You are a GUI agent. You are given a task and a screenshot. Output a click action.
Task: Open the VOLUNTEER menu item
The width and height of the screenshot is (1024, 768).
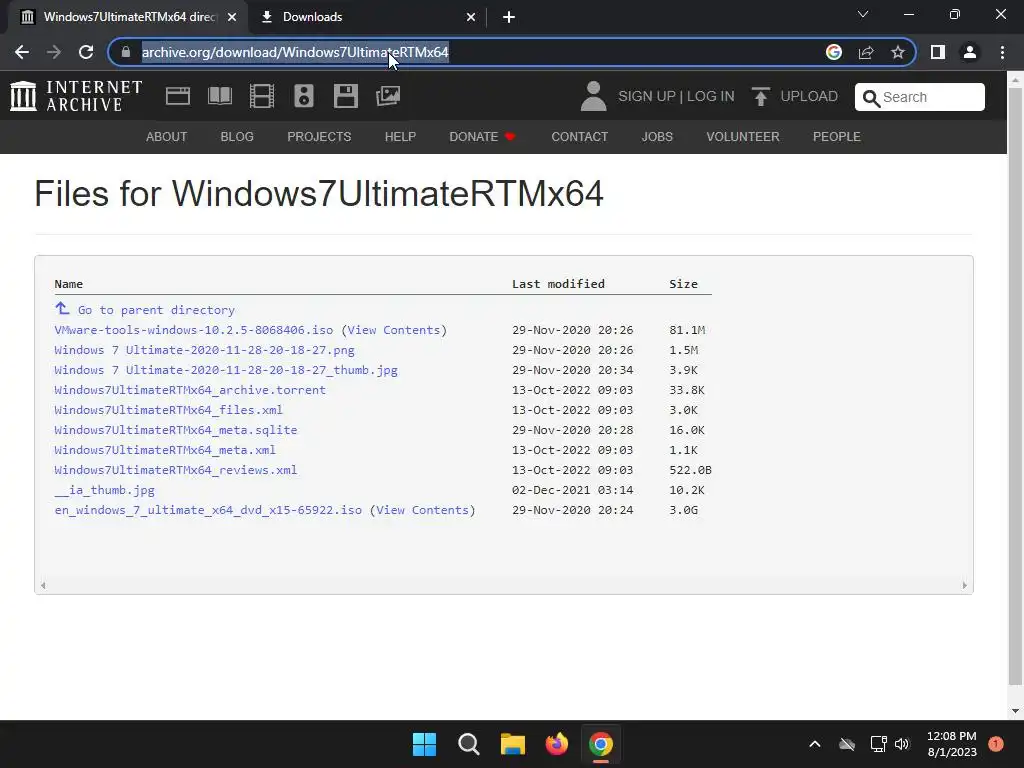(743, 136)
